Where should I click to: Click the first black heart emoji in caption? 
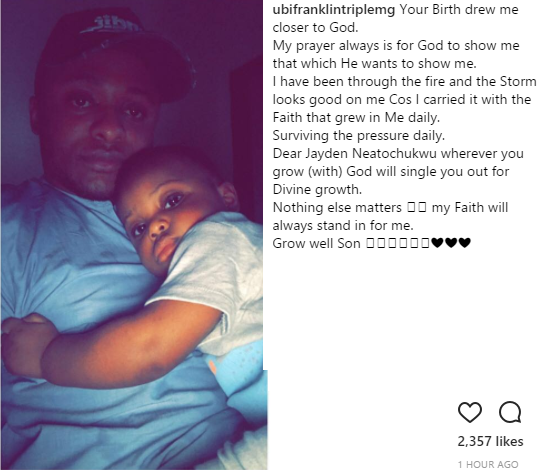(x=438, y=243)
